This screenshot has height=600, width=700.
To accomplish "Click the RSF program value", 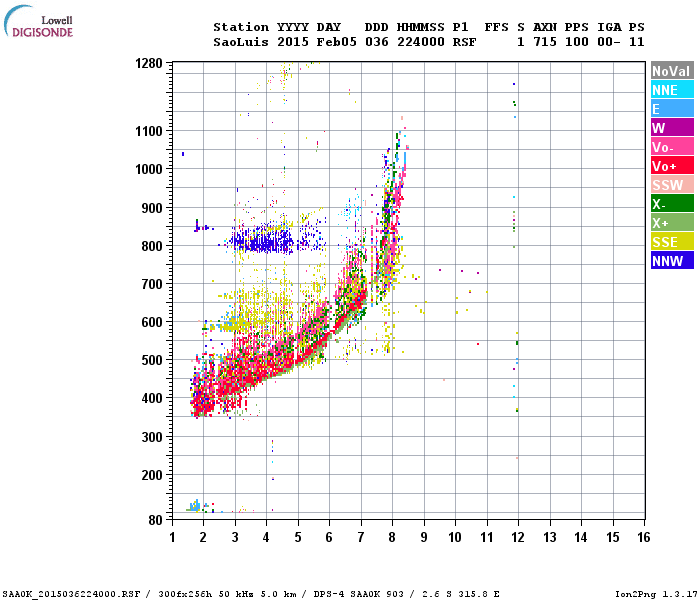I will tap(464, 42).
